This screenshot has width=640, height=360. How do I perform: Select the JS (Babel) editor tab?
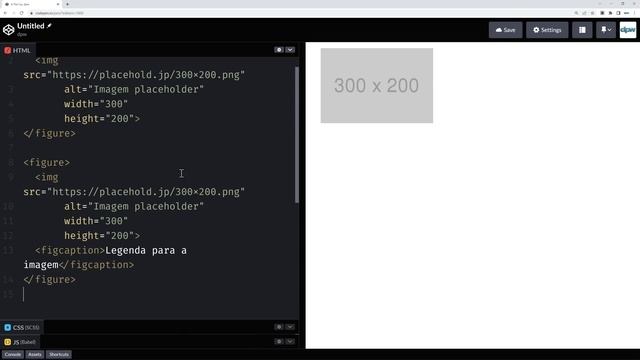pos(20,342)
